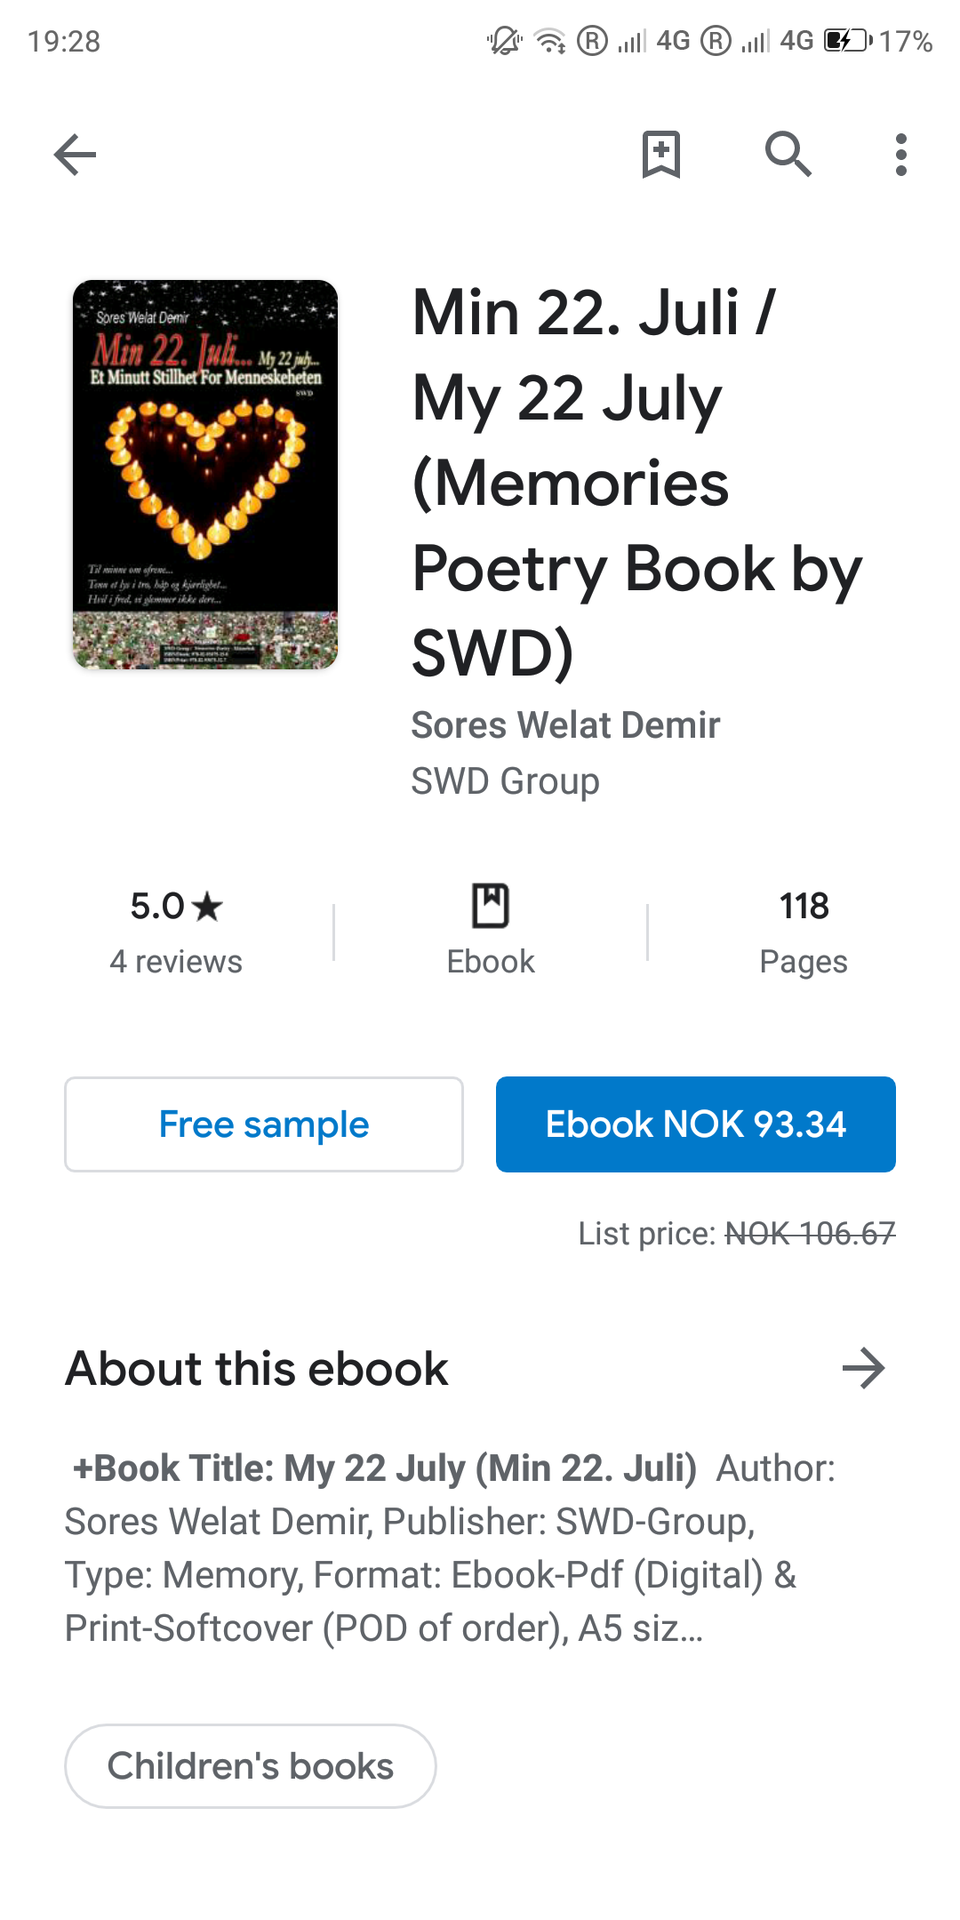The height and width of the screenshot is (1920, 960).
Task: Tap the Wi-Fi status icon
Action: [550, 41]
